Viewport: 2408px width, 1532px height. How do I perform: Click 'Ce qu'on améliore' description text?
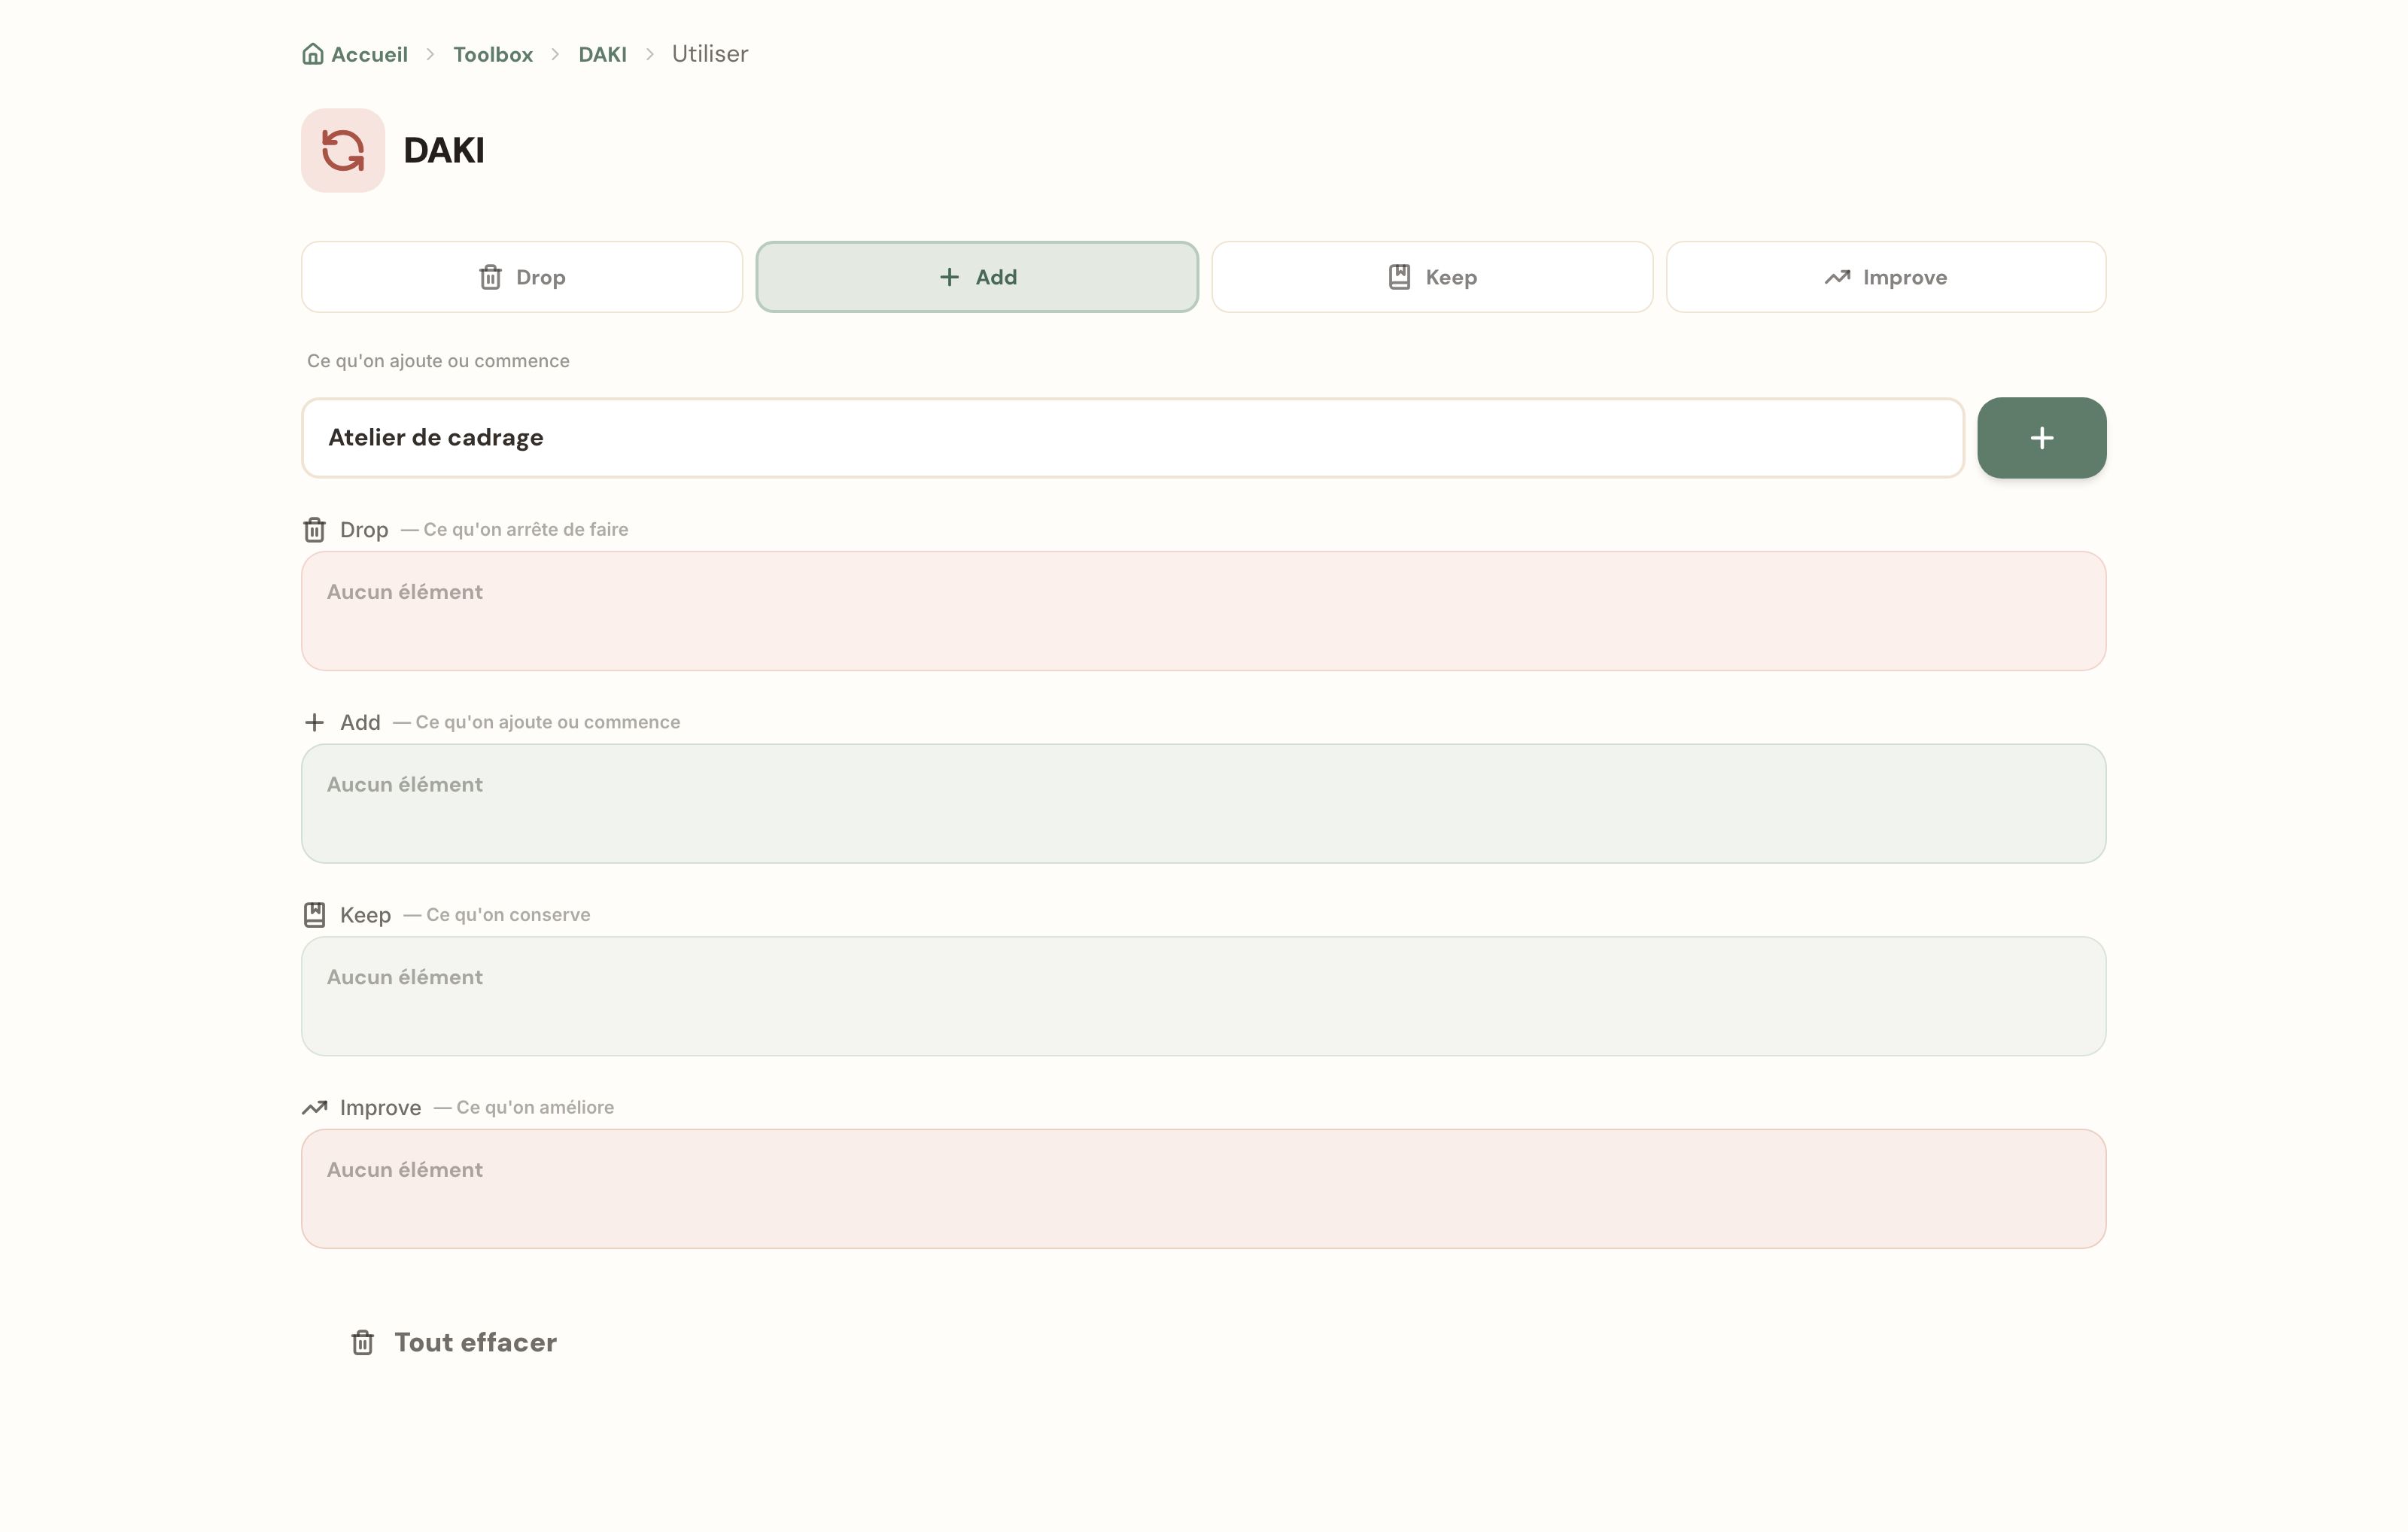pyautogui.click(x=535, y=1108)
